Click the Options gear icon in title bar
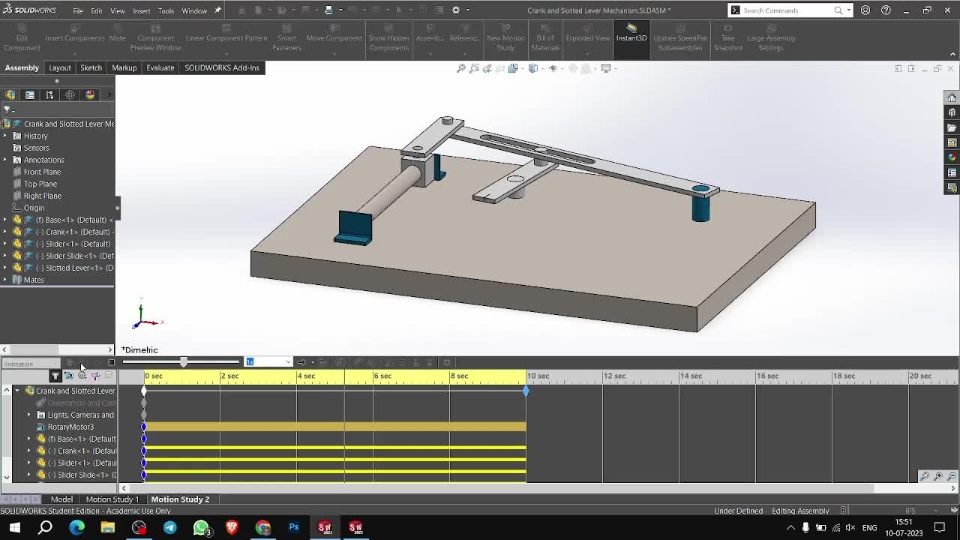Viewport: 960px width, 540px height. point(456,10)
